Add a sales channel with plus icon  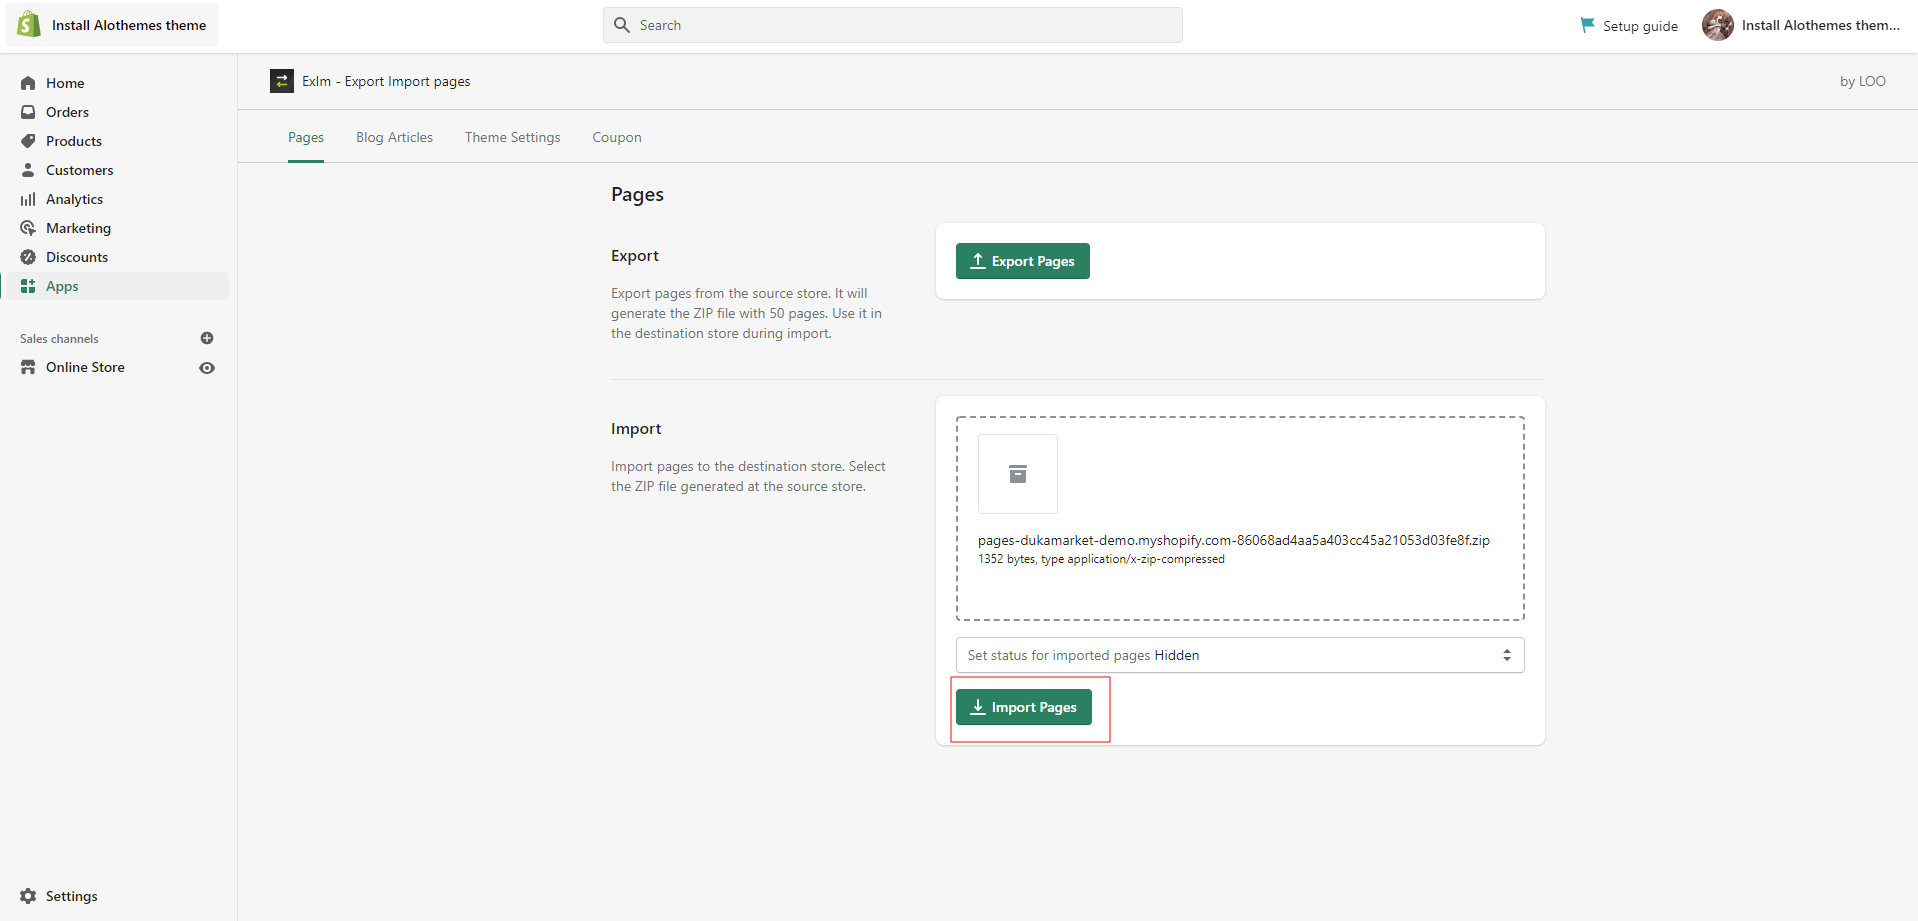[x=207, y=338]
